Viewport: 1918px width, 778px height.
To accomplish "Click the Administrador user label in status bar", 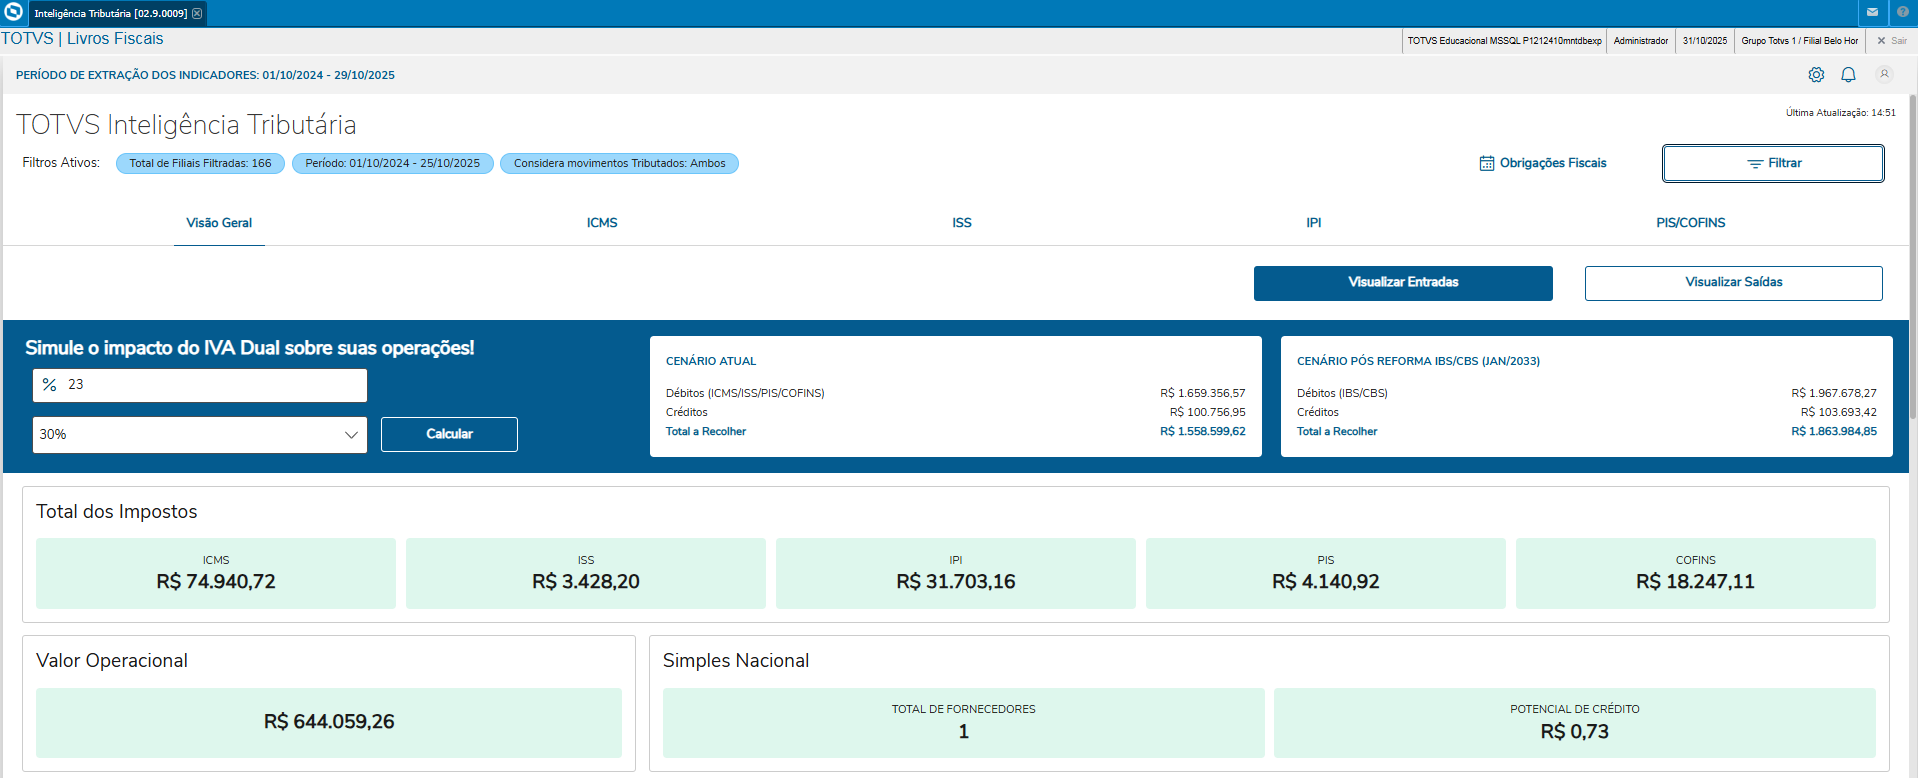I will [x=1641, y=41].
